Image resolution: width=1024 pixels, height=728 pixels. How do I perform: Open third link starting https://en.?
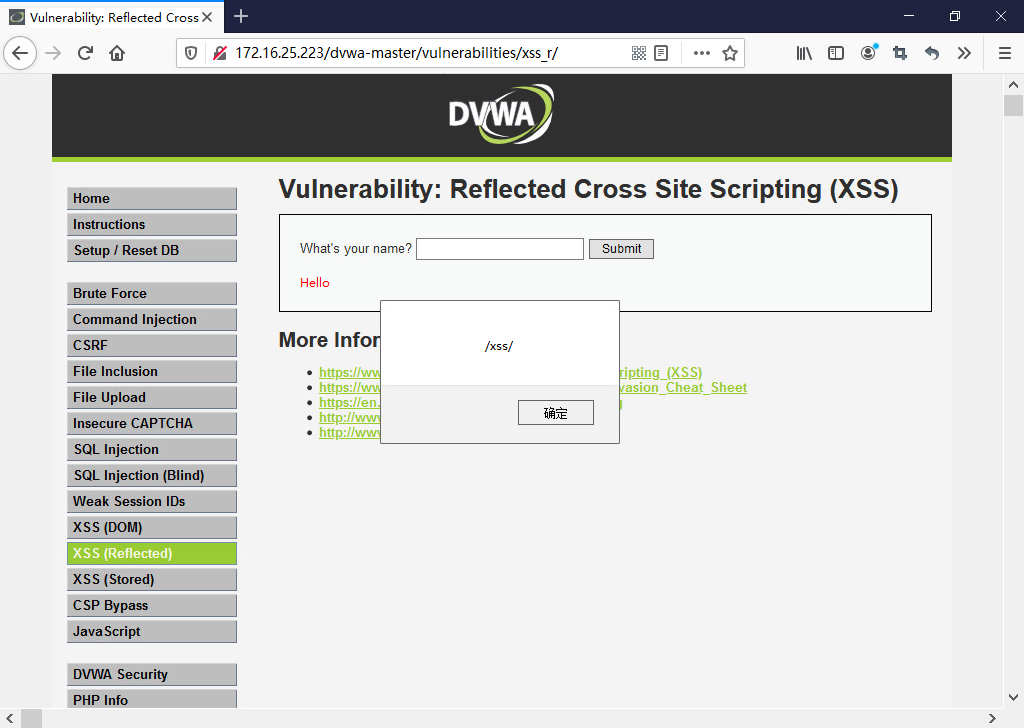(x=349, y=402)
